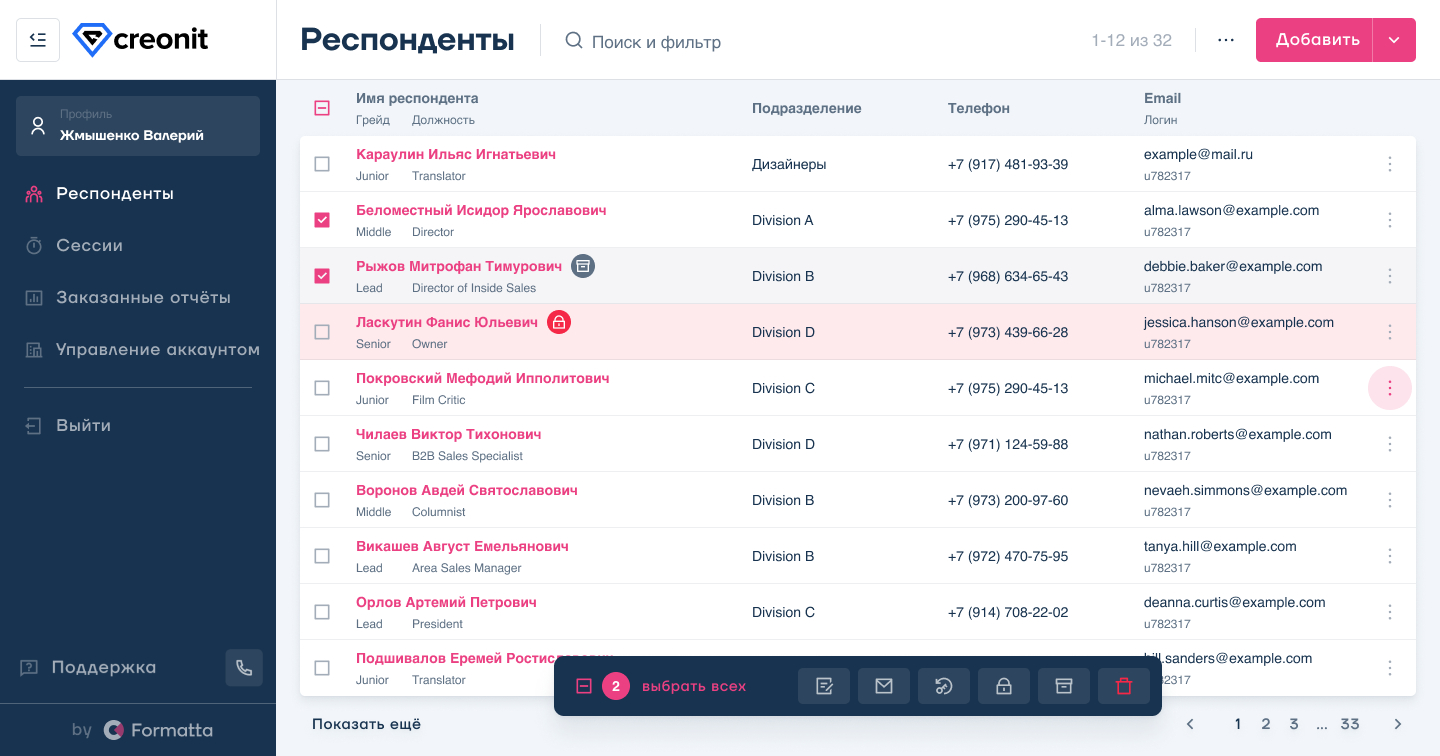Lock selected respondents via padlock icon

pyautogui.click(x=1004, y=686)
